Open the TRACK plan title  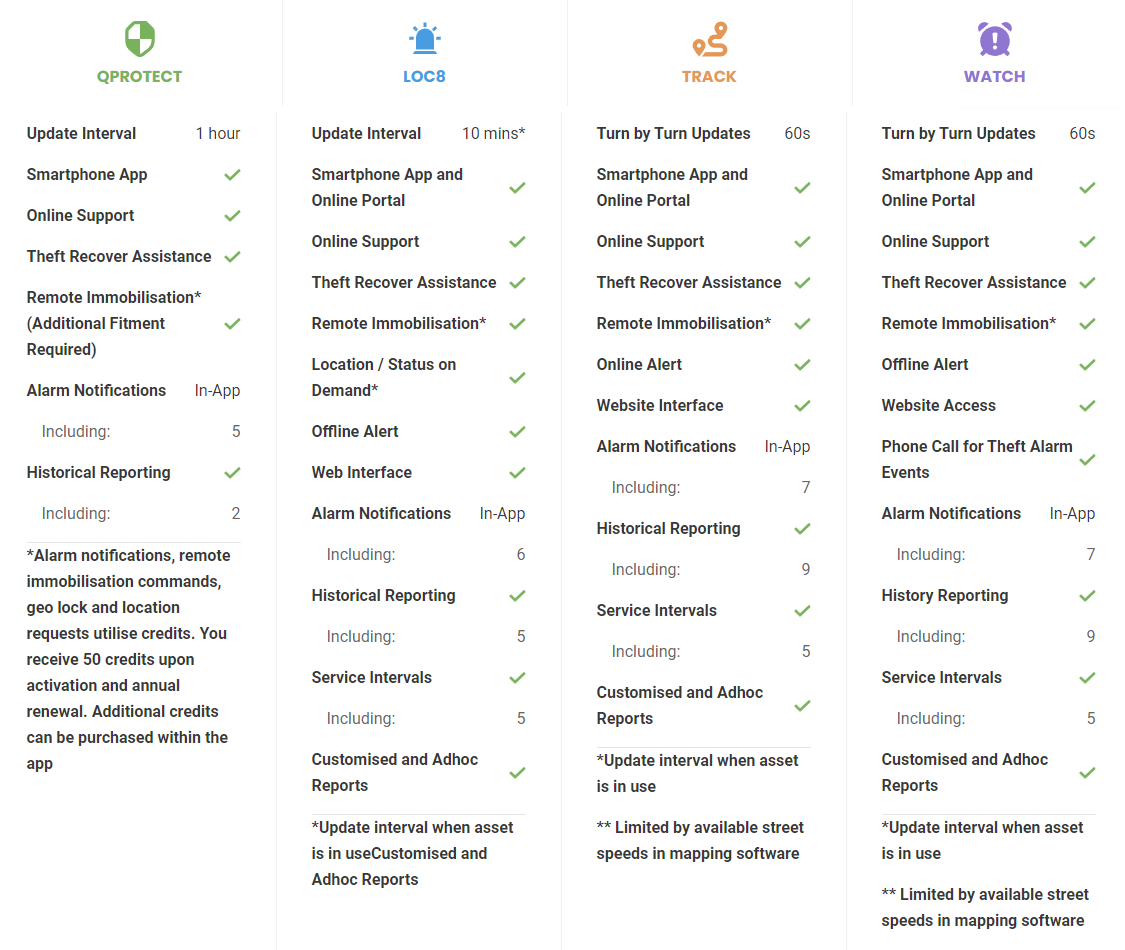[709, 77]
